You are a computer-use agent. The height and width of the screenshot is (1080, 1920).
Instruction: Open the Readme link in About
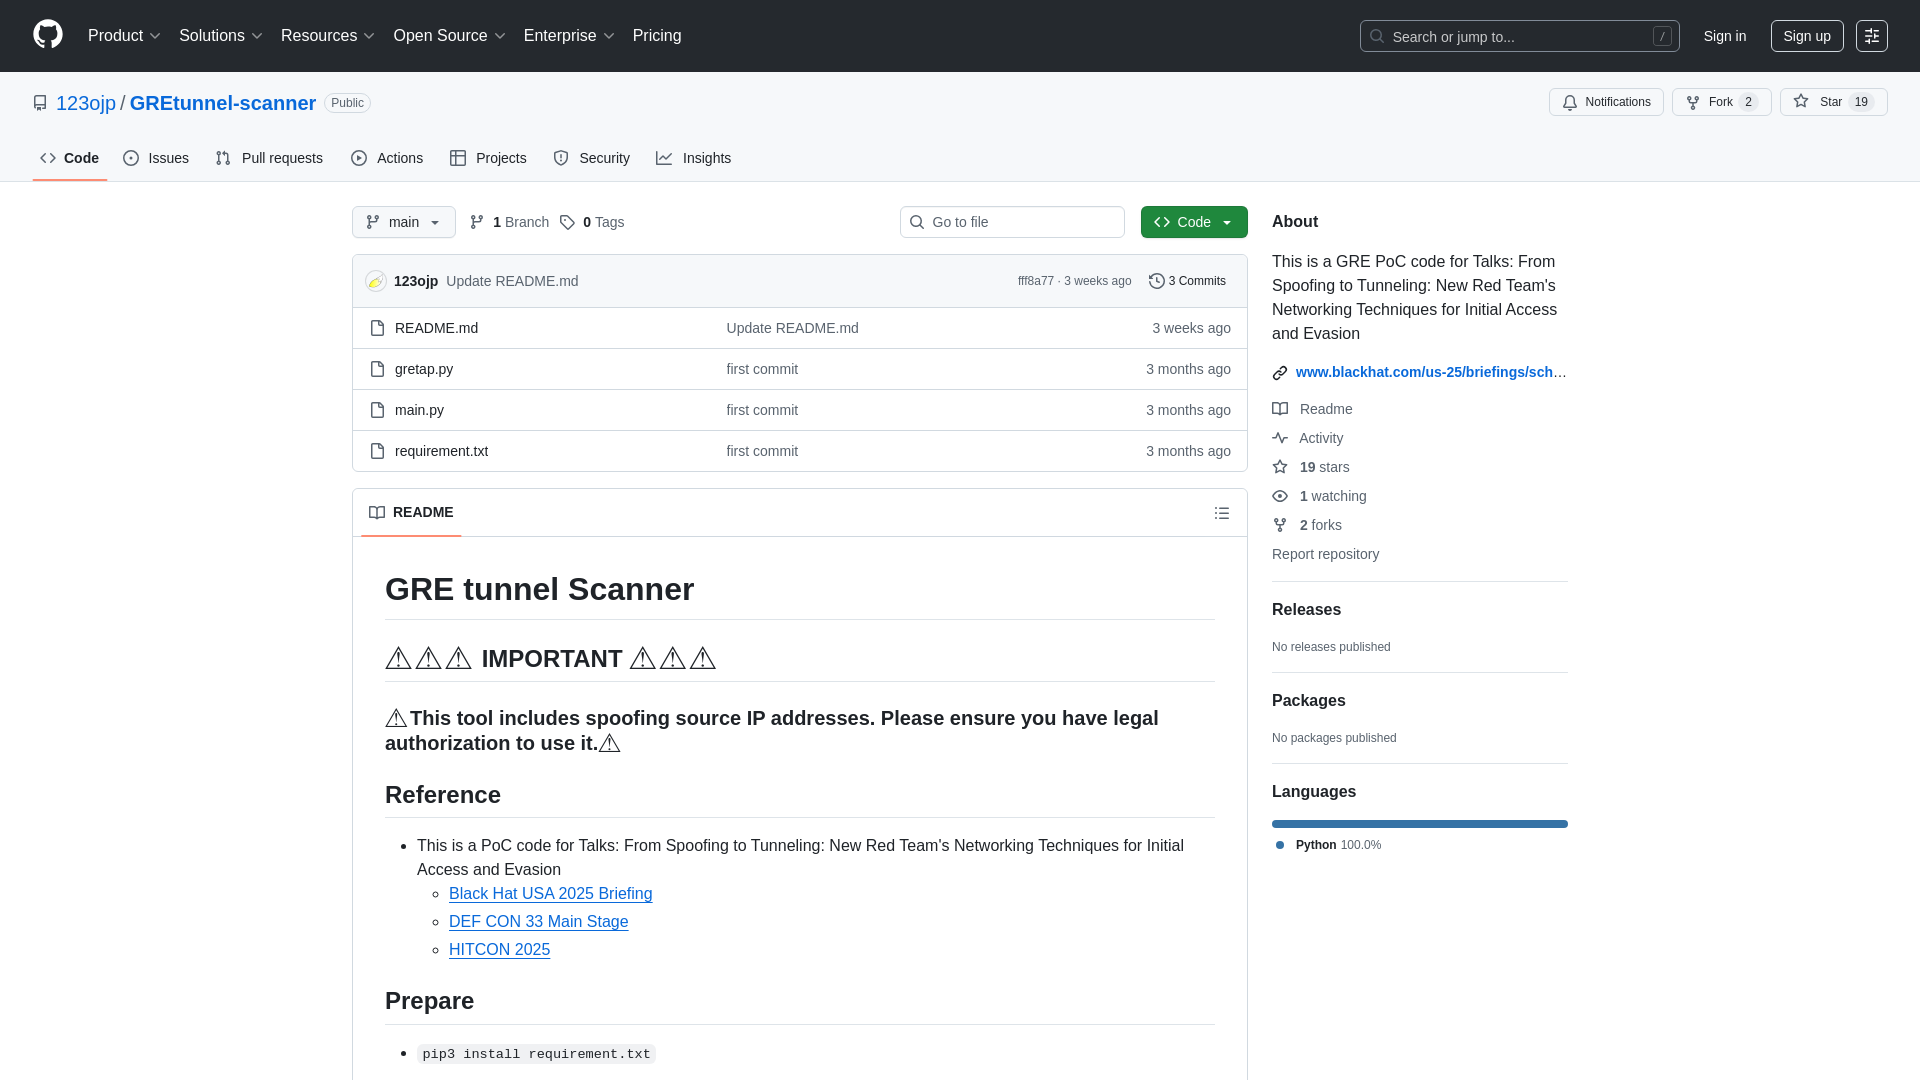pos(1312,409)
